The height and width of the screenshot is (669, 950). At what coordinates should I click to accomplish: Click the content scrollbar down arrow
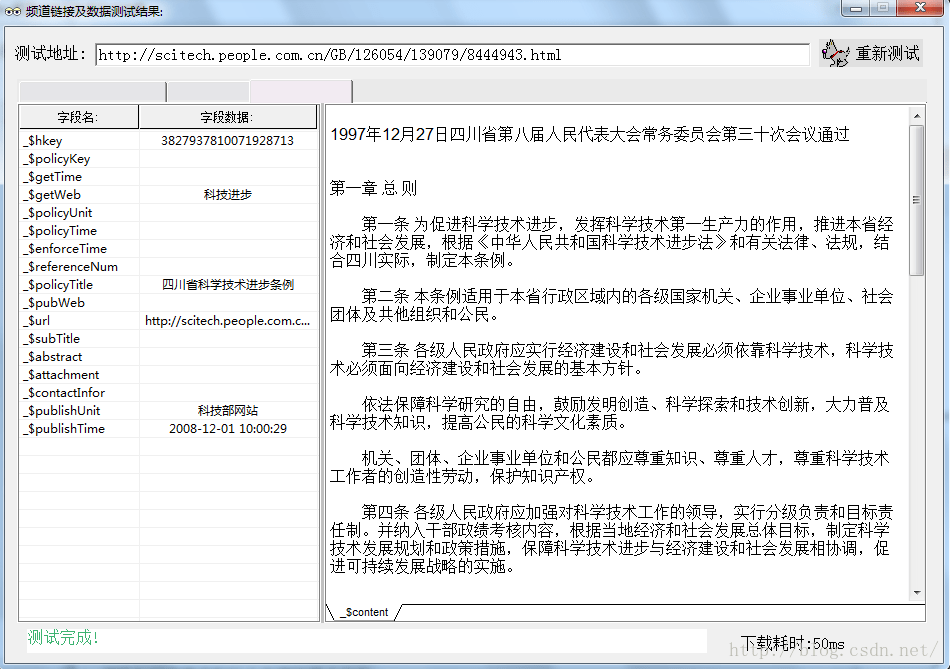917,593
